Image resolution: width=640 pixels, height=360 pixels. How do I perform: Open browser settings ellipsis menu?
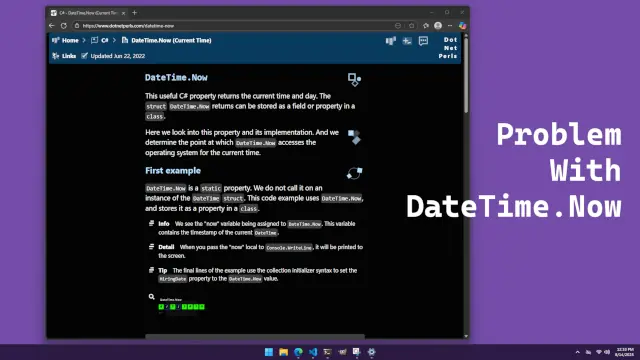[450, 26]
